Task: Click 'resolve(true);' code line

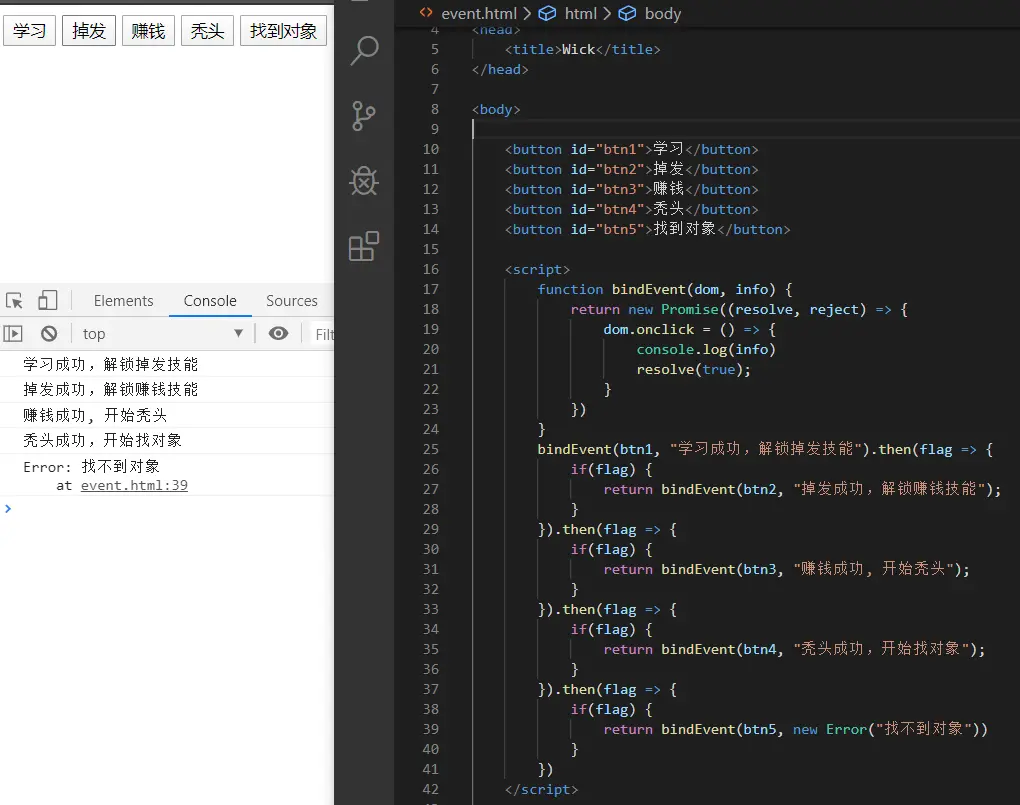Action: click(693, 370)
